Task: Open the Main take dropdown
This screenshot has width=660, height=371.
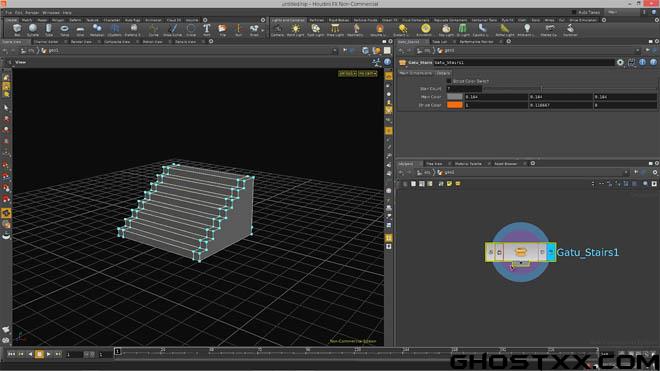Action: coord(621,12)
